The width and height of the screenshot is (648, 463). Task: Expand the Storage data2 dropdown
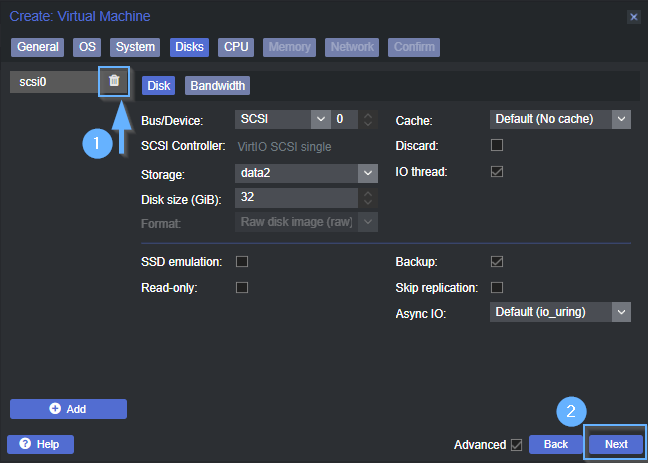pos(368,172)
